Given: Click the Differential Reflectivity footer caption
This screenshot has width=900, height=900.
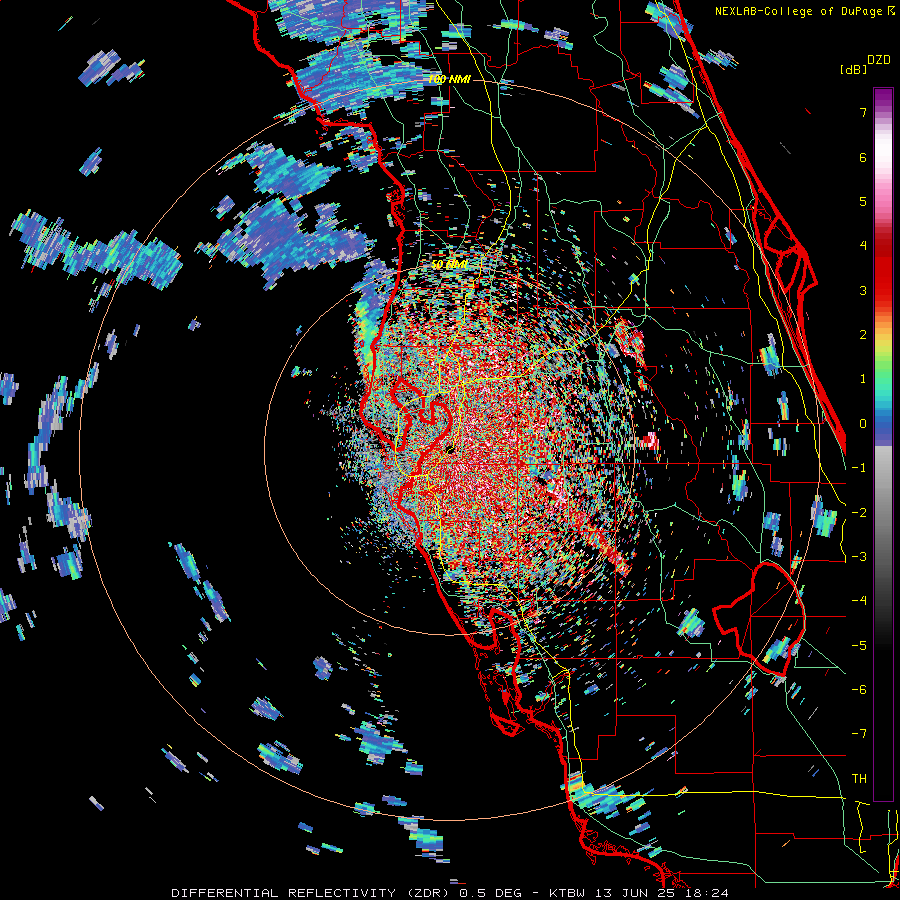Looking at the screenshot, I should 450,893.
